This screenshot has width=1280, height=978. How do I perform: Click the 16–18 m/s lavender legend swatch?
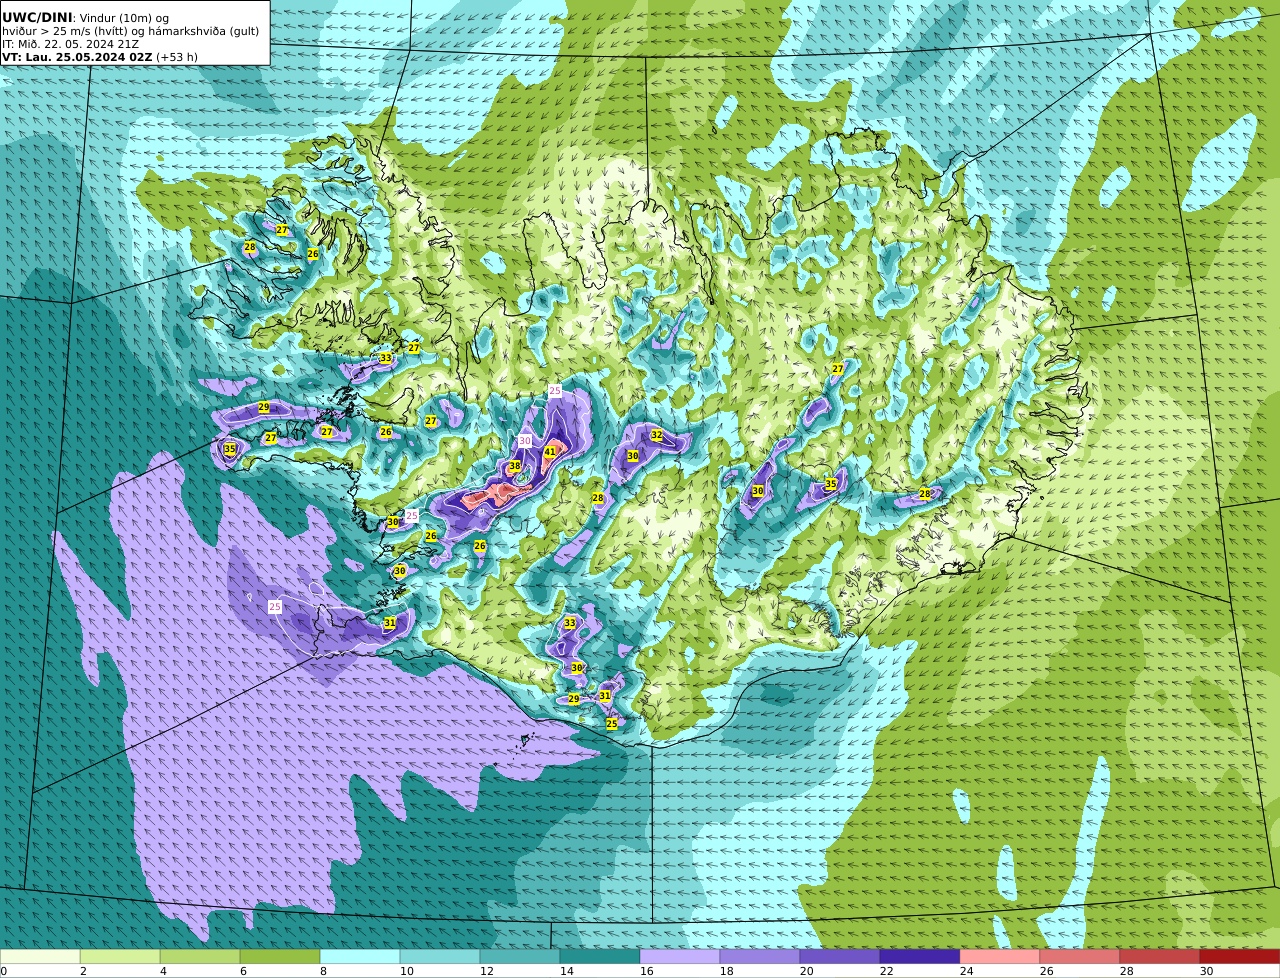(x=680, y=957)
